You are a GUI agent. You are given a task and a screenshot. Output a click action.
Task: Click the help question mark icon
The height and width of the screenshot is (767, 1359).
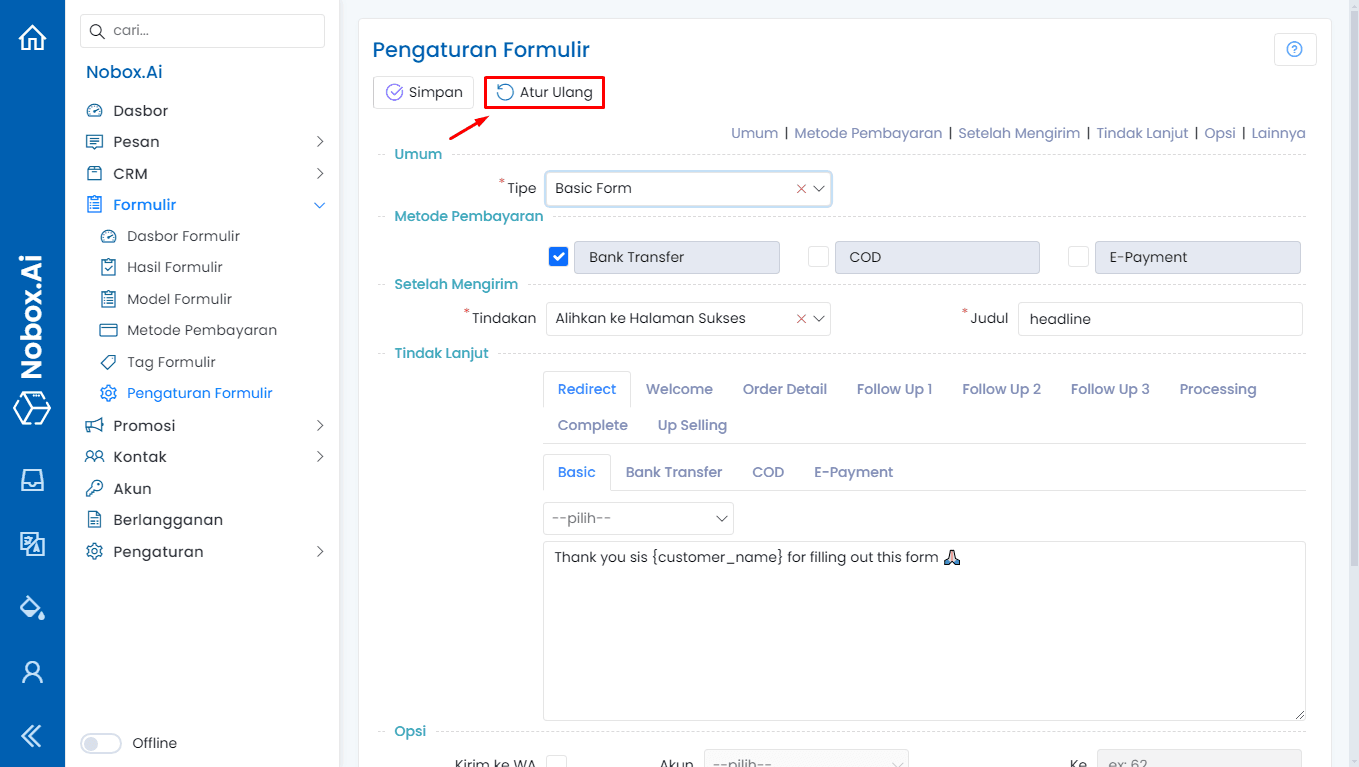coord(1294,49)
